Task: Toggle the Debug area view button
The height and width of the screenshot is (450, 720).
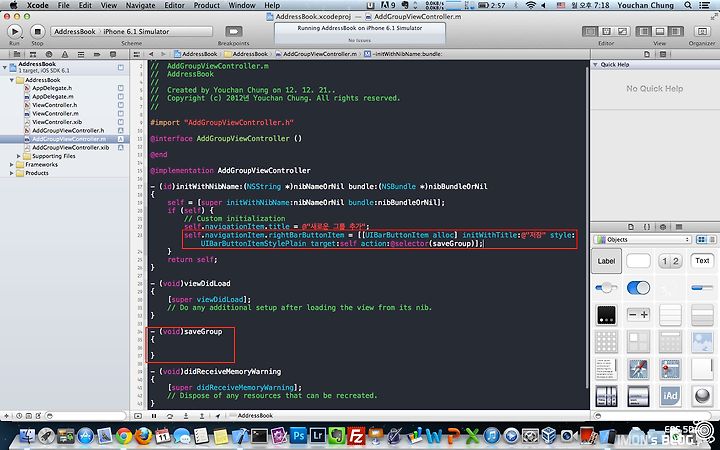Action: click(x=660, y=31)
